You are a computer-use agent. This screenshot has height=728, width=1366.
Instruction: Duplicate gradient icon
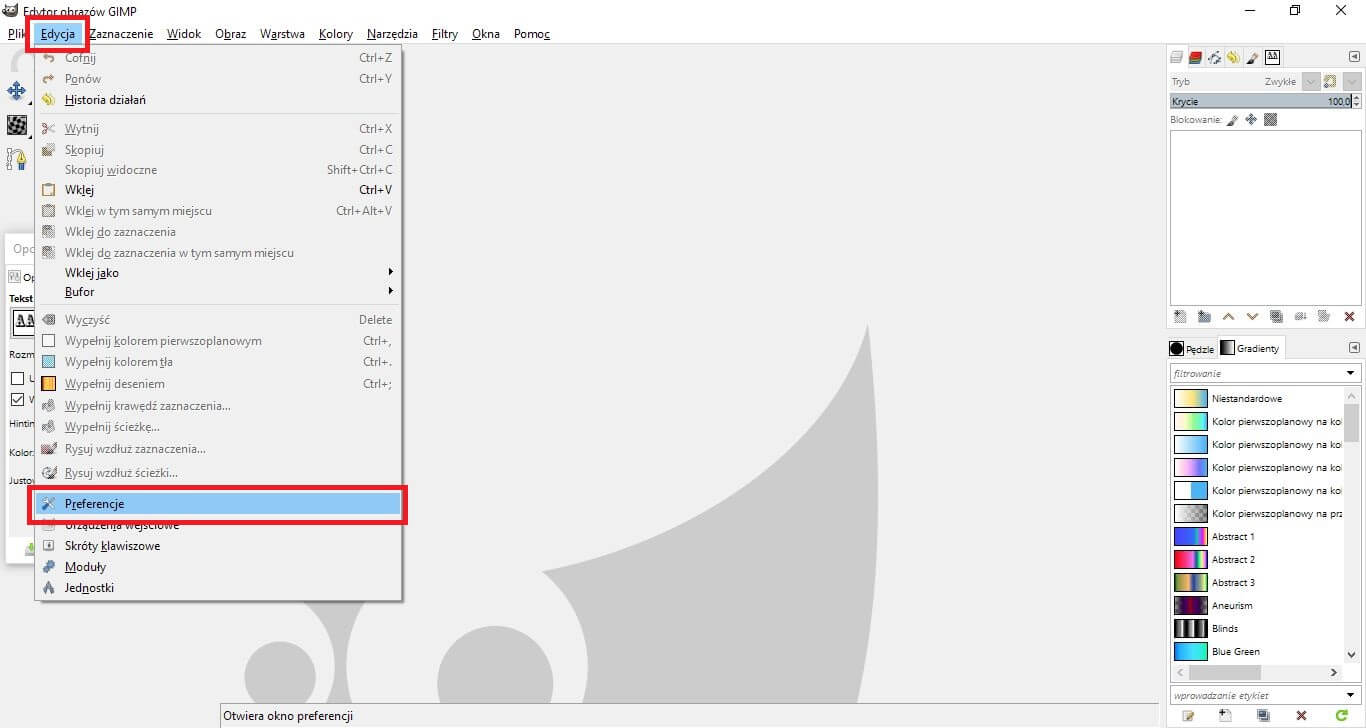[1263, 716]
